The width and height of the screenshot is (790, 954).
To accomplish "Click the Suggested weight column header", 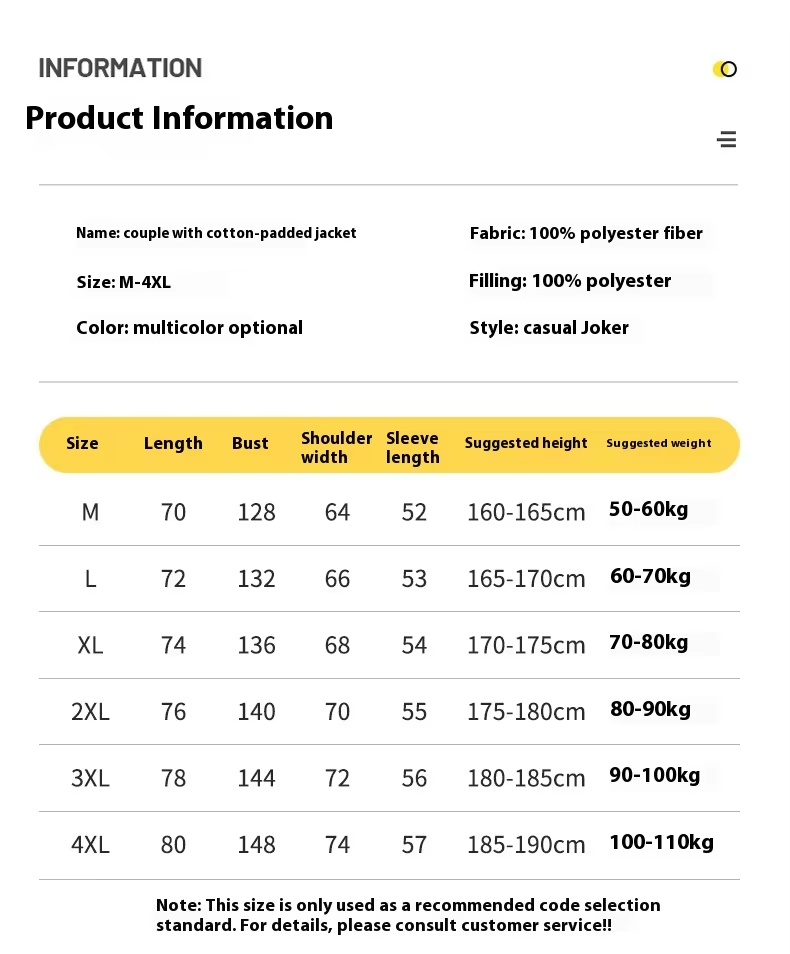I will tap(659, 443).
